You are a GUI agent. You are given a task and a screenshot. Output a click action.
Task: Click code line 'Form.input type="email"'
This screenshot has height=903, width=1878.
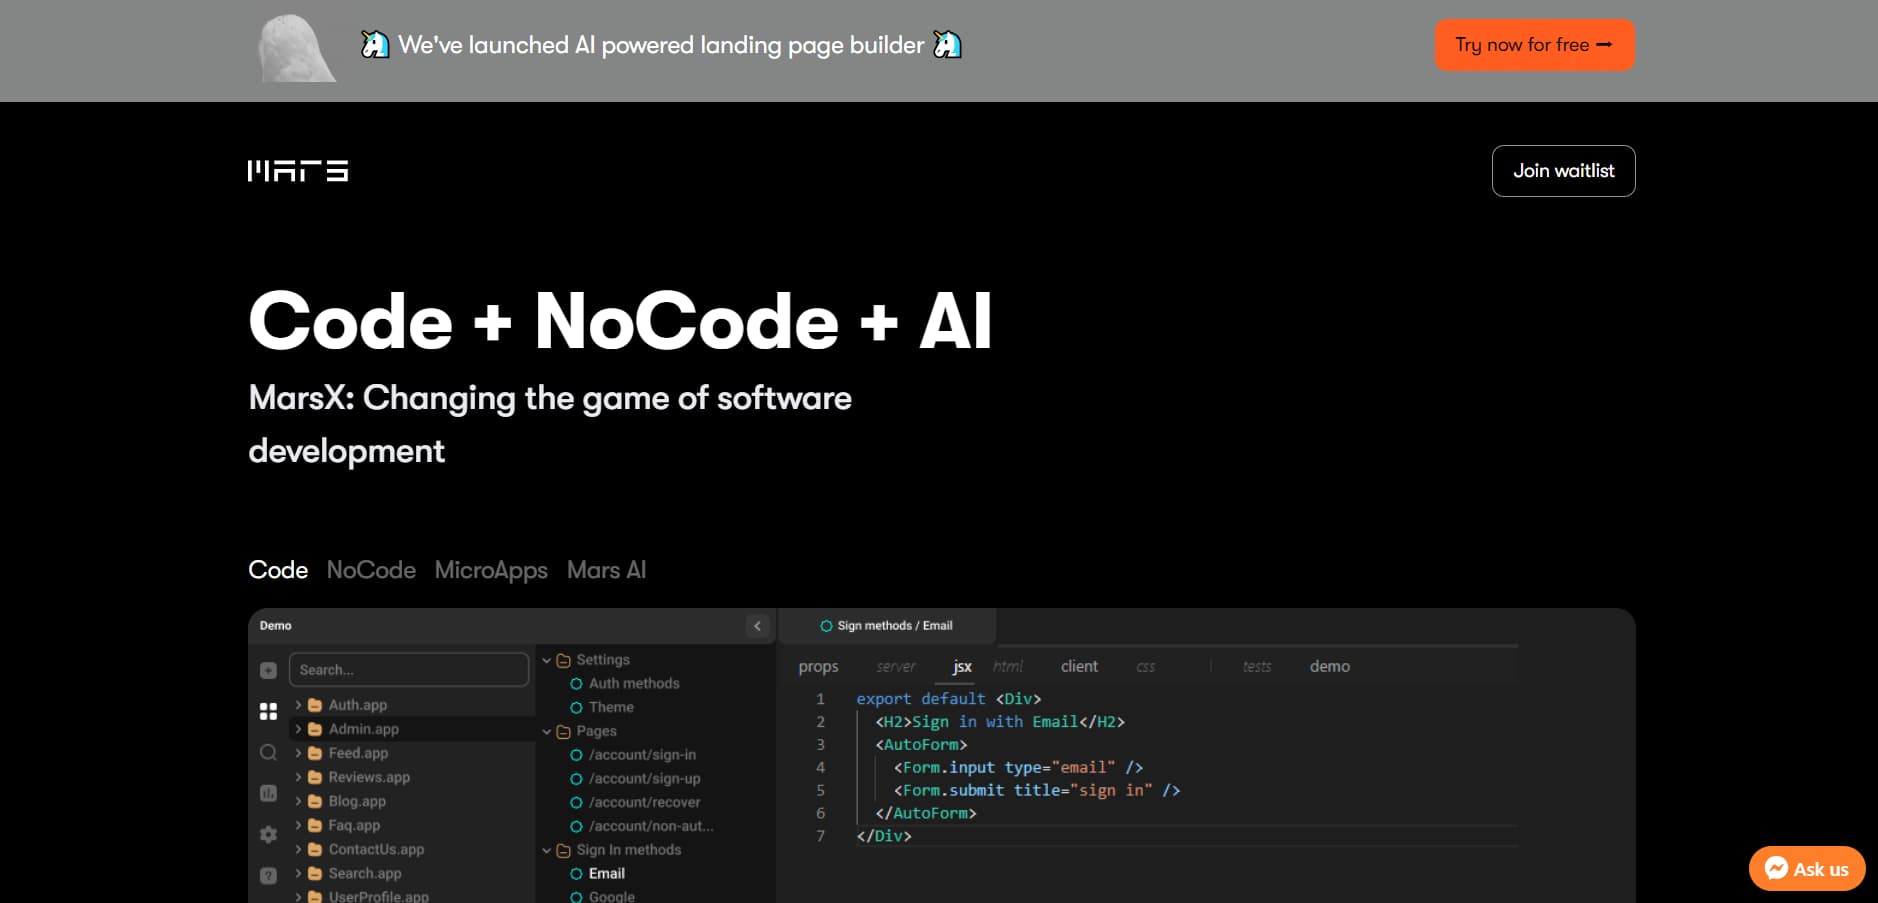click(x=1018, y=768)
